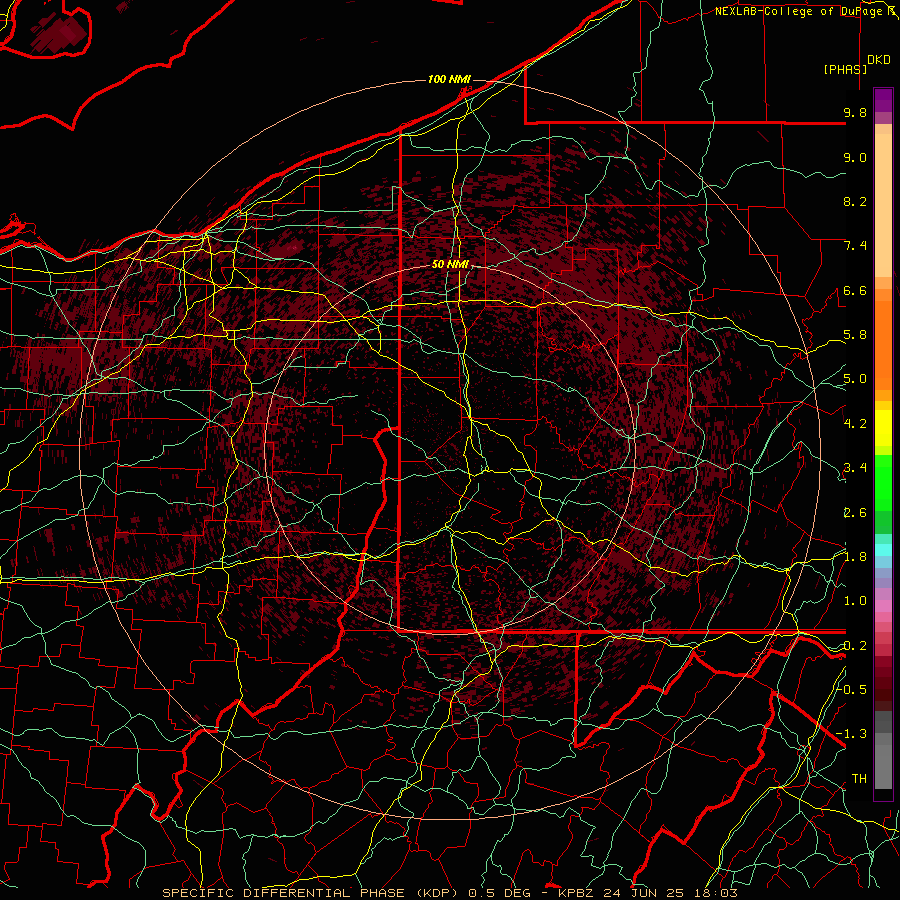Viewport: 900px width, 900px height.
Task: Click the TH threshold label on scale
Action: 859,778
